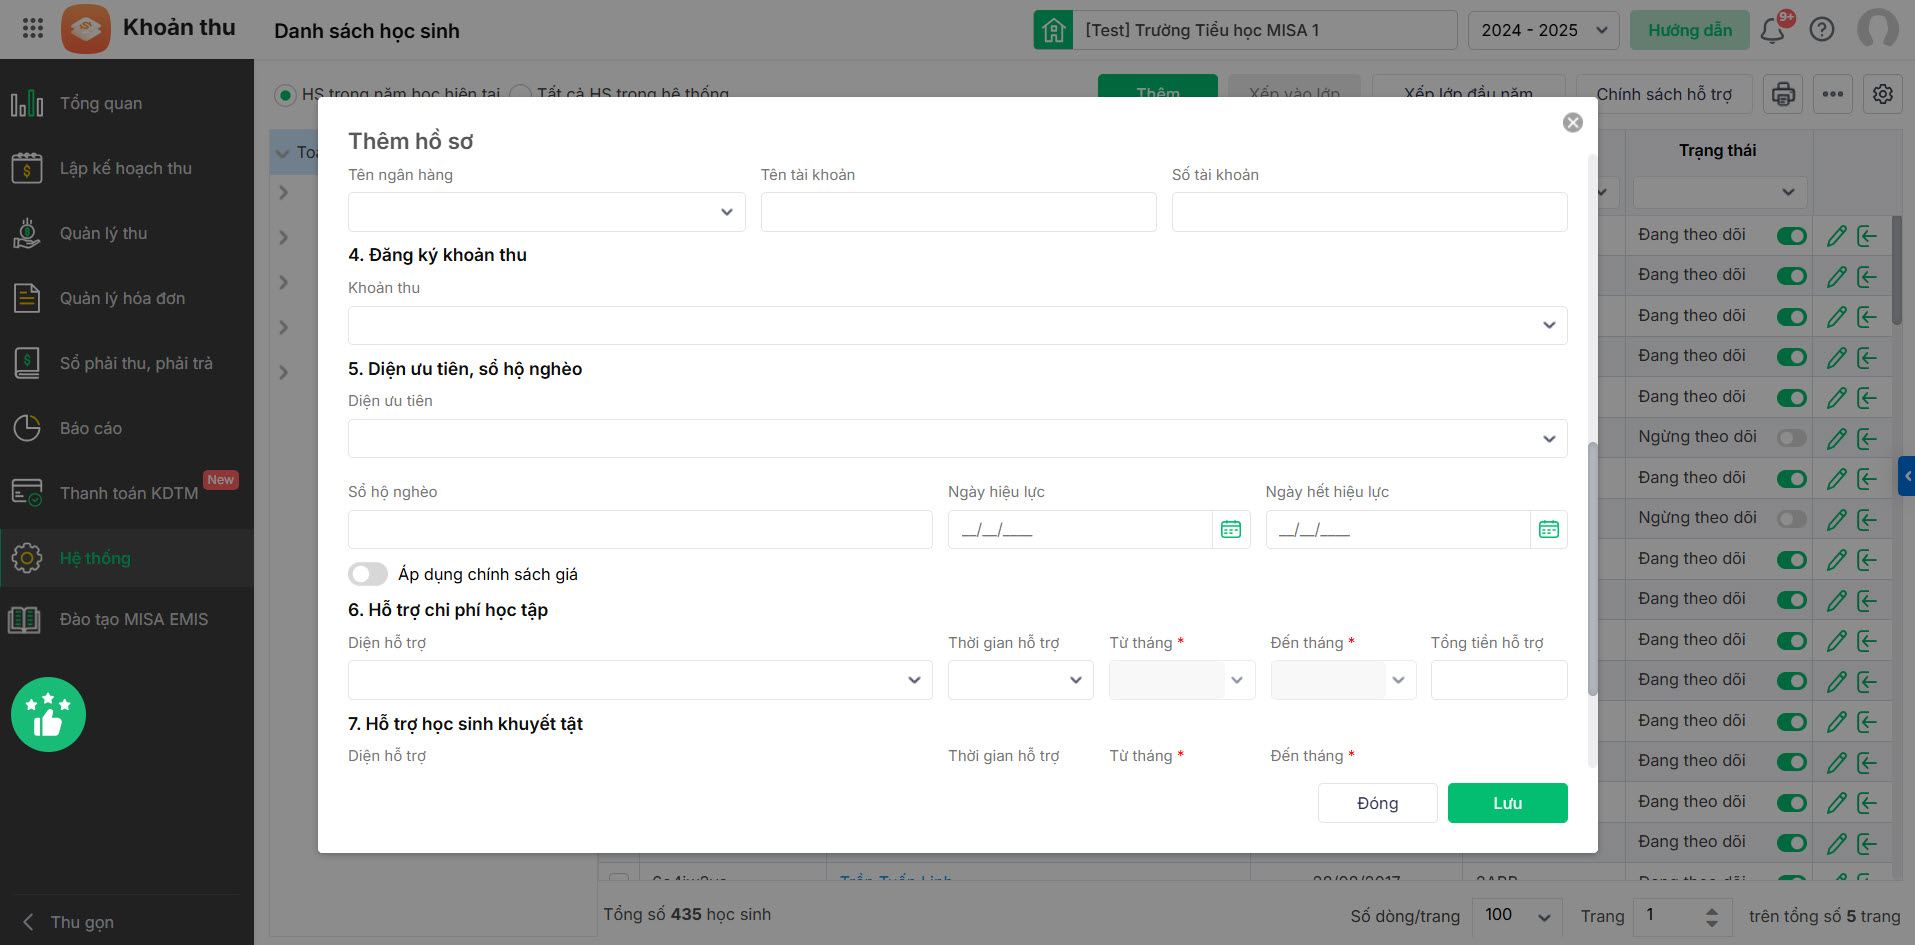The height and width of the screenshot is (945, 1915).
Task: Open the help question mark icon
Action: pos(1822,30)
